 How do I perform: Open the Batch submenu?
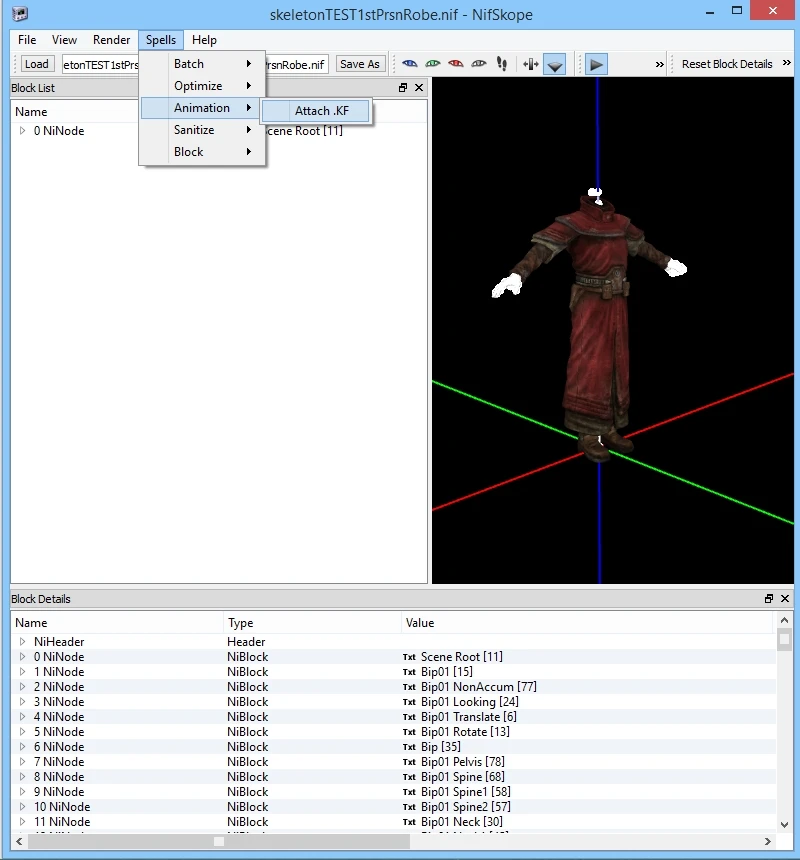(202, 64)
